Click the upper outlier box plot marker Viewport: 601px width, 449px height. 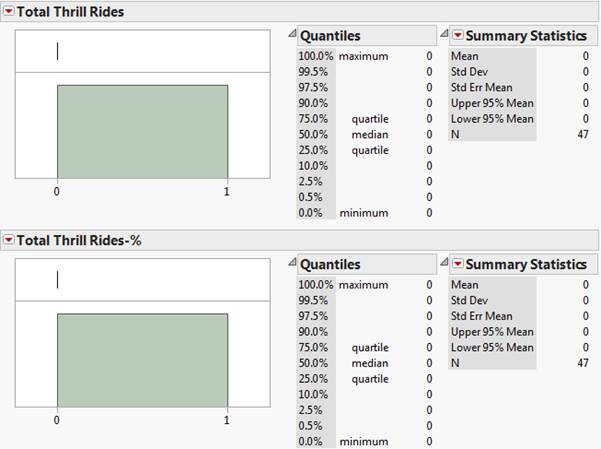[x=58, y=51]
